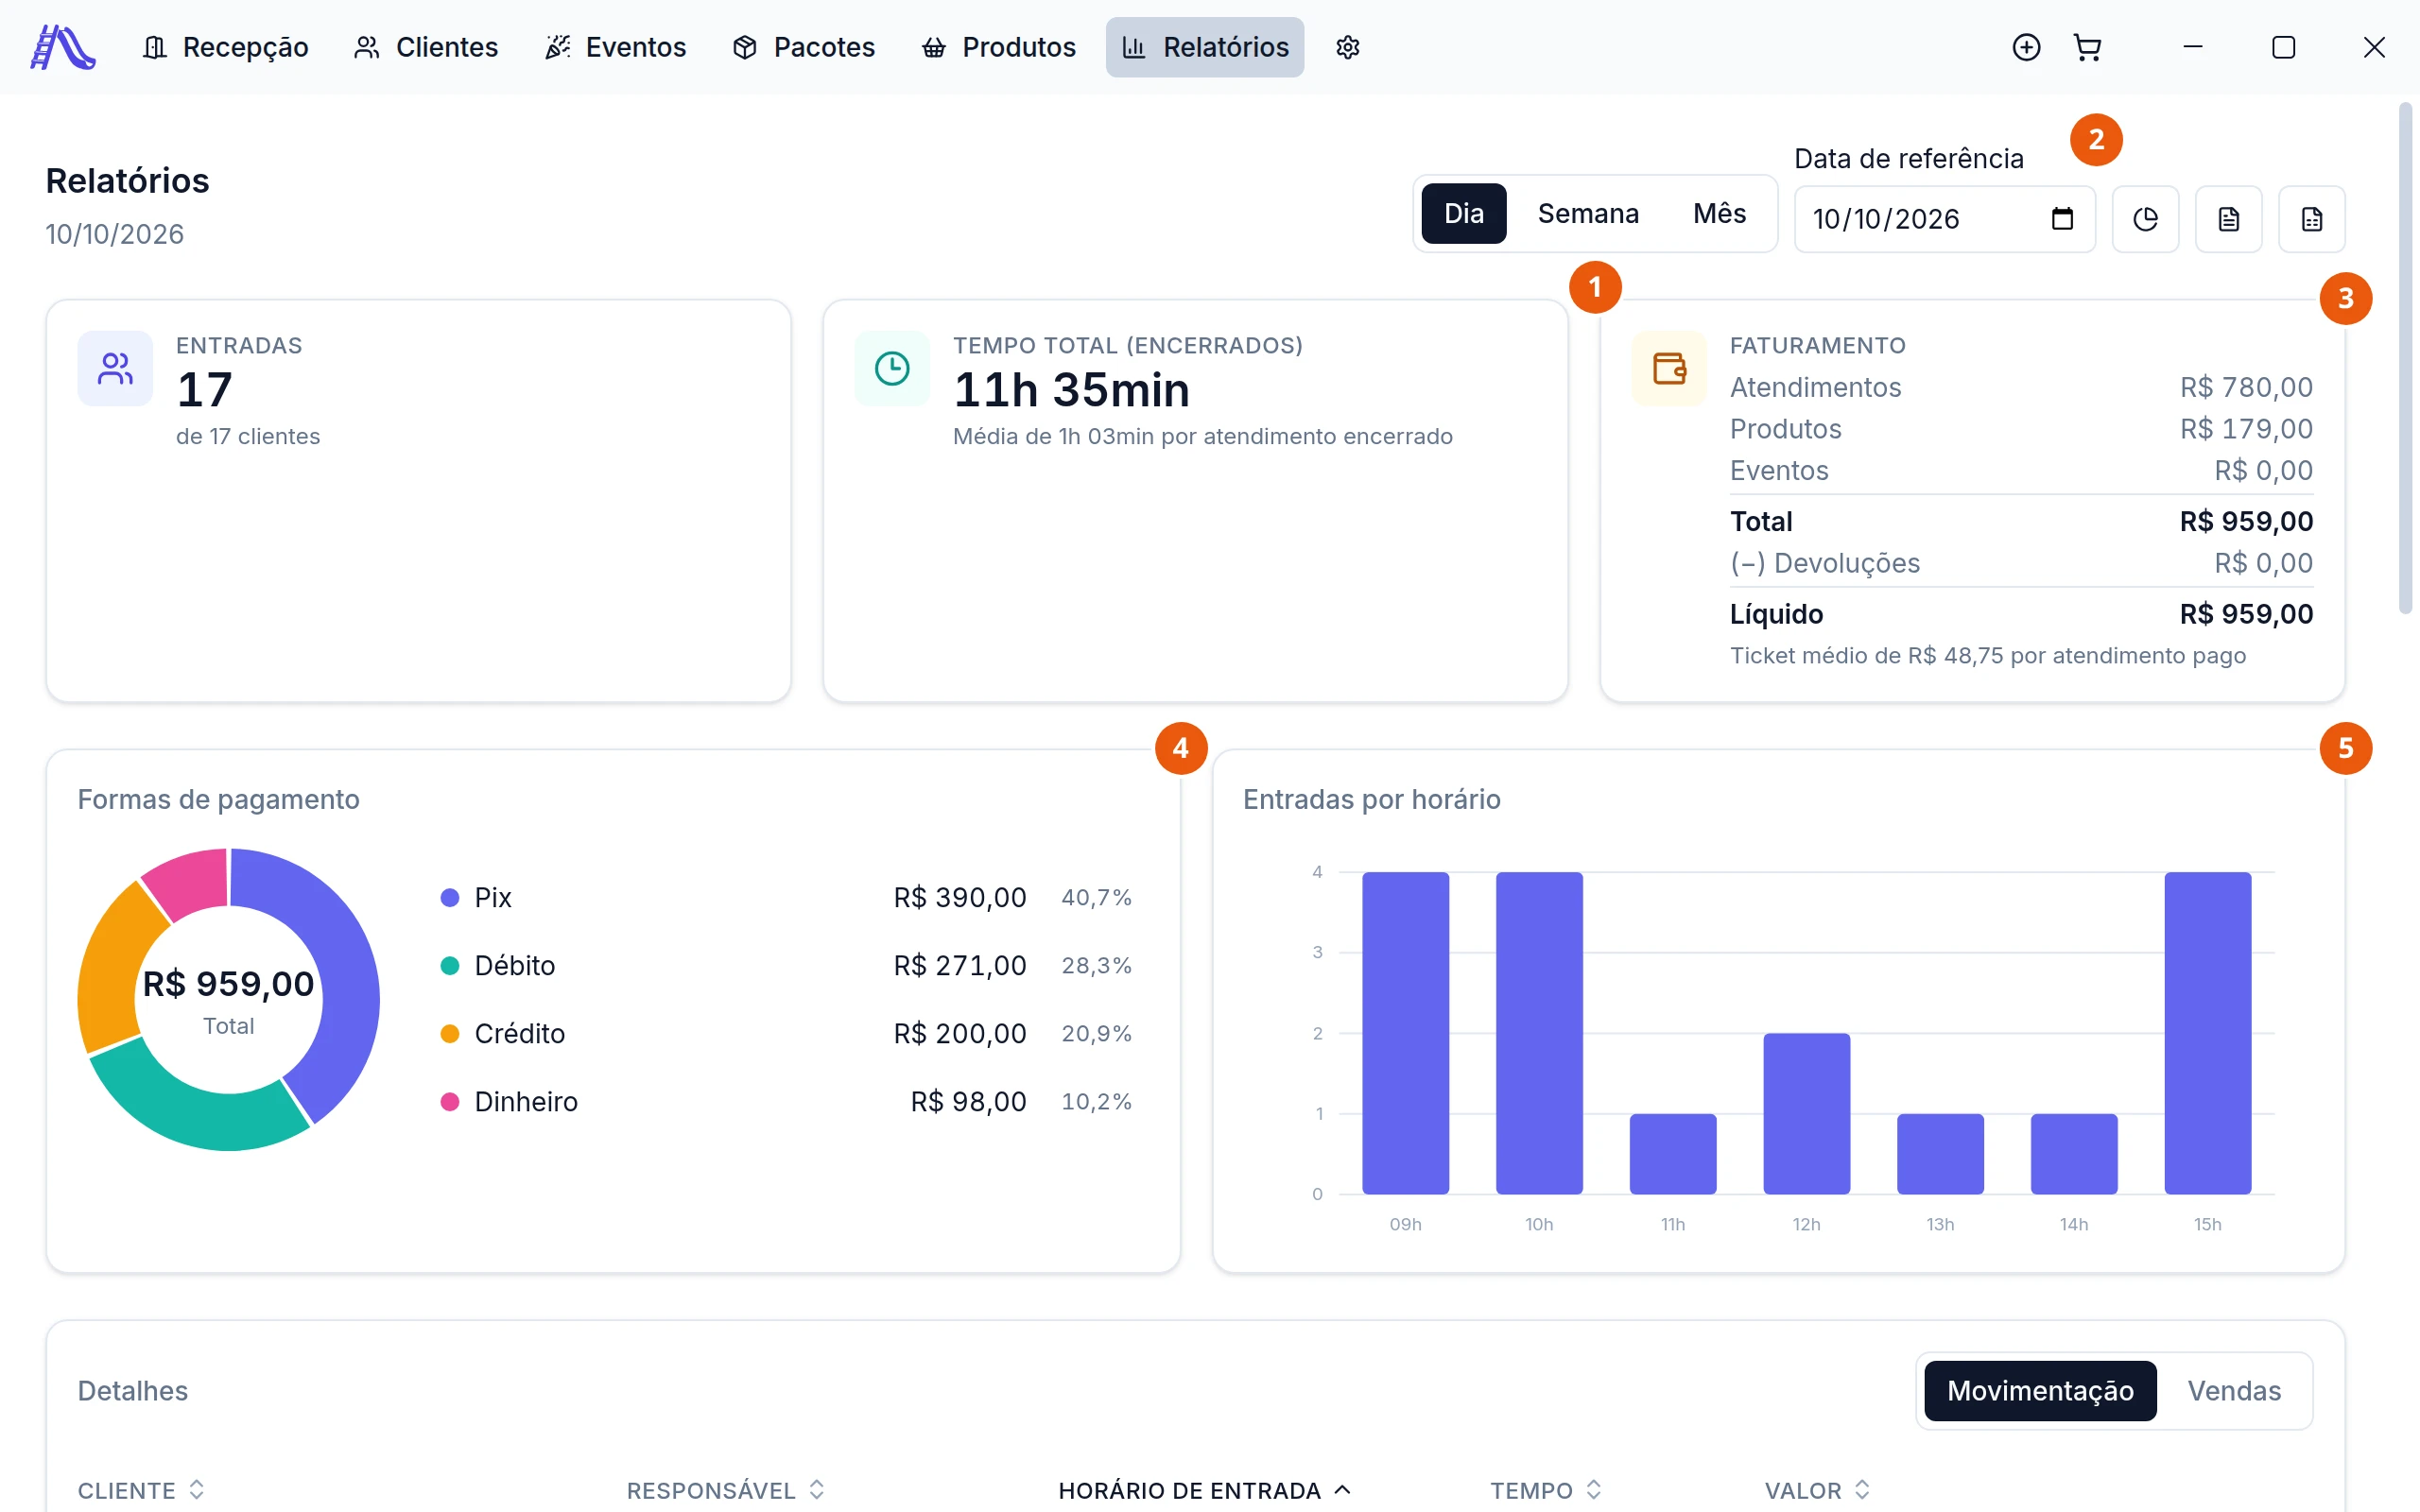Click the 12h bar in the chart
2420x1512 pixels.
point(1806,1114)
